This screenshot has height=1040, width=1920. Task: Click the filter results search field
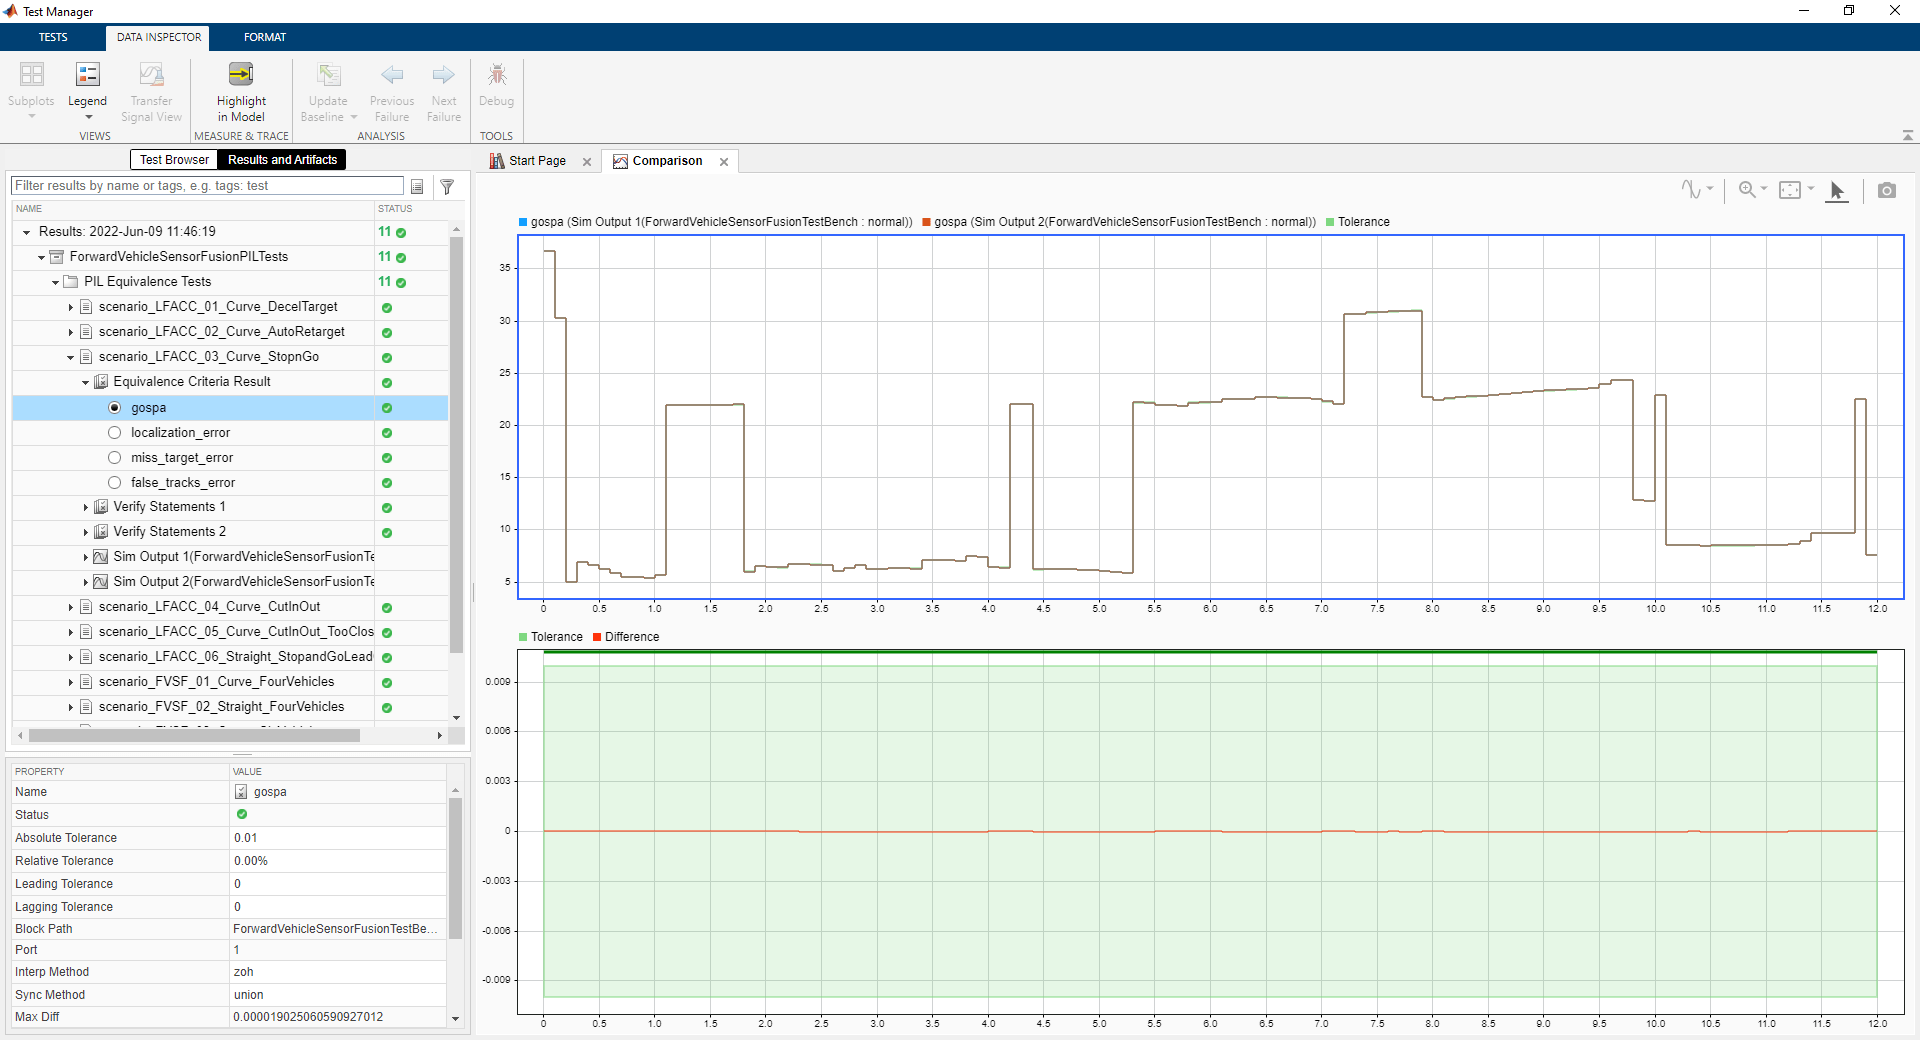pos(206,185)
